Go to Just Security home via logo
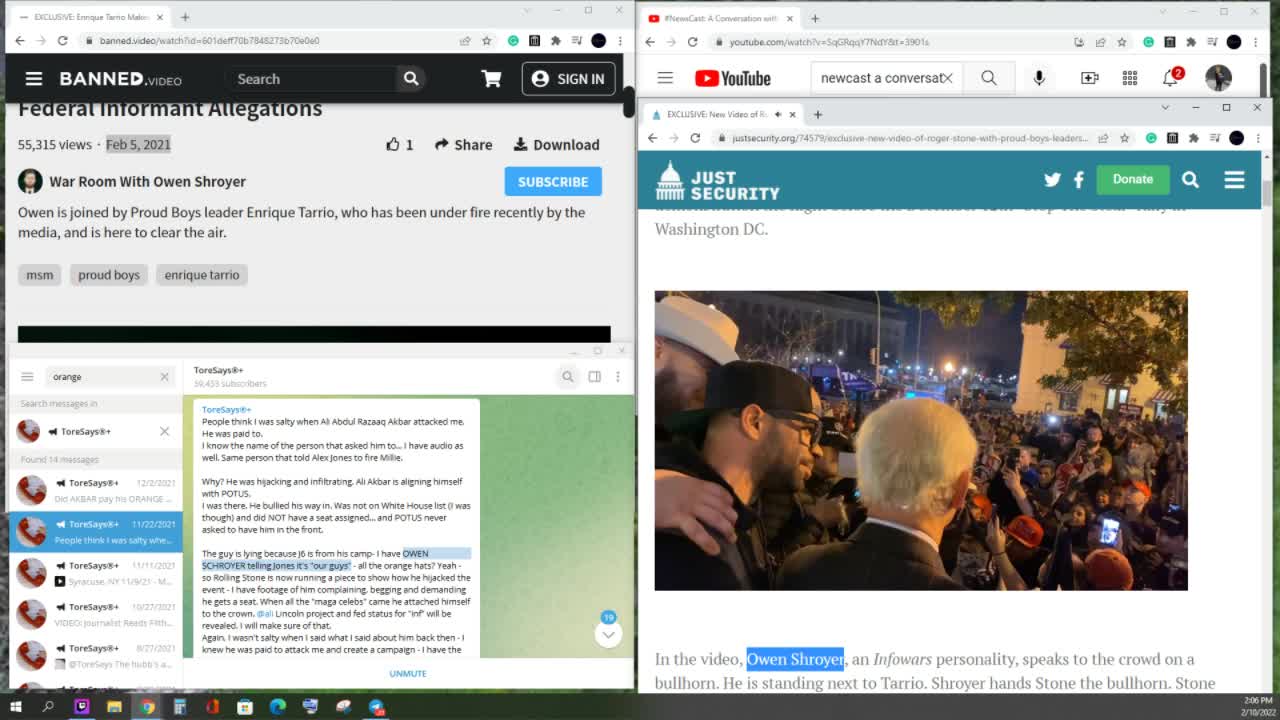This screenshot has width=1280, height=720. point(717,181)
